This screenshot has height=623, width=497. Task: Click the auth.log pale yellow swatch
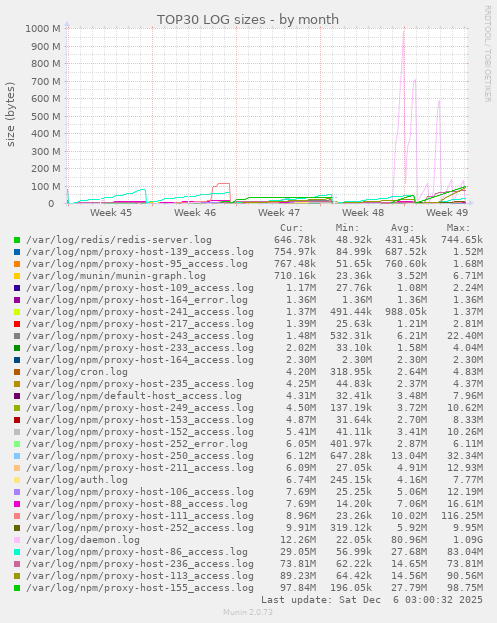[x=17, y=480]
